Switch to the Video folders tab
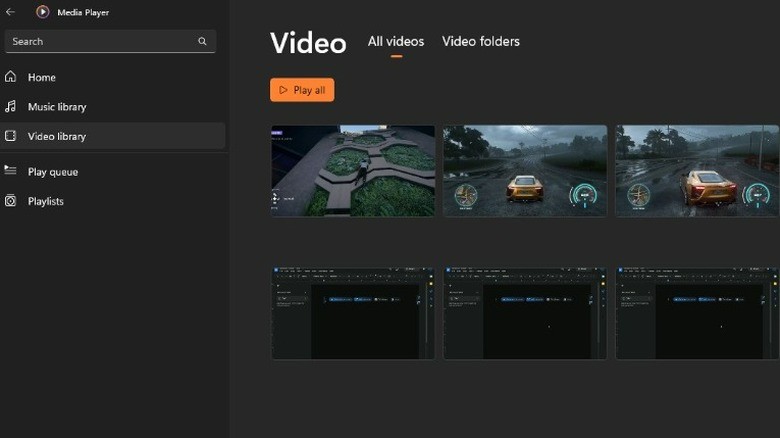Screen dimensions: 780x438 pyautogui.click(x=481, y=42)
